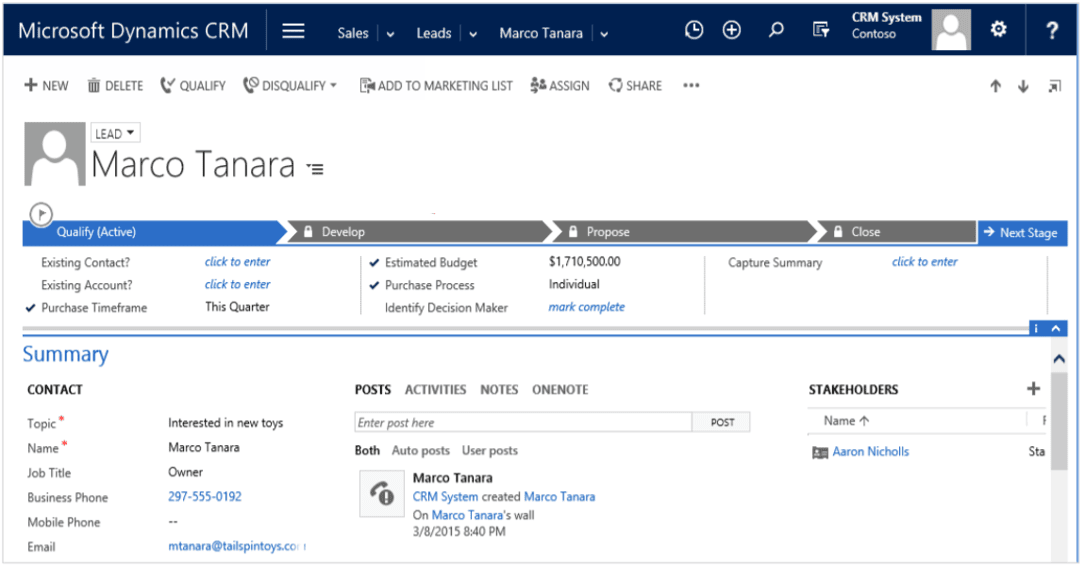Click to enter Existing Contact
1080x566 pixels.
click(x=238, y=262)
